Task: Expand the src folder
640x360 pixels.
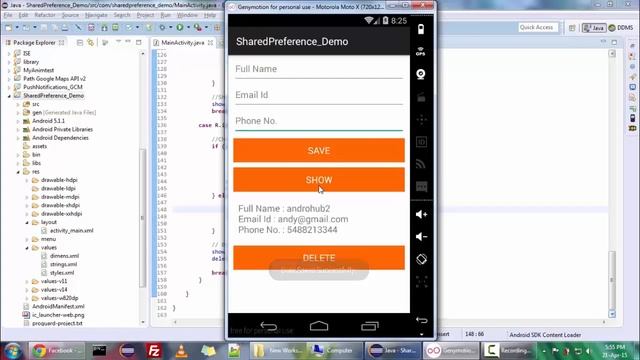Action: (18, 104)
